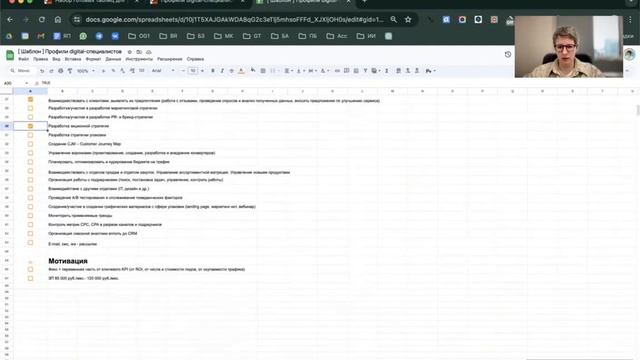The image size is (640, 360).
Task: Open the Text rotation dropdown
Action: click(x=324, y=71)
